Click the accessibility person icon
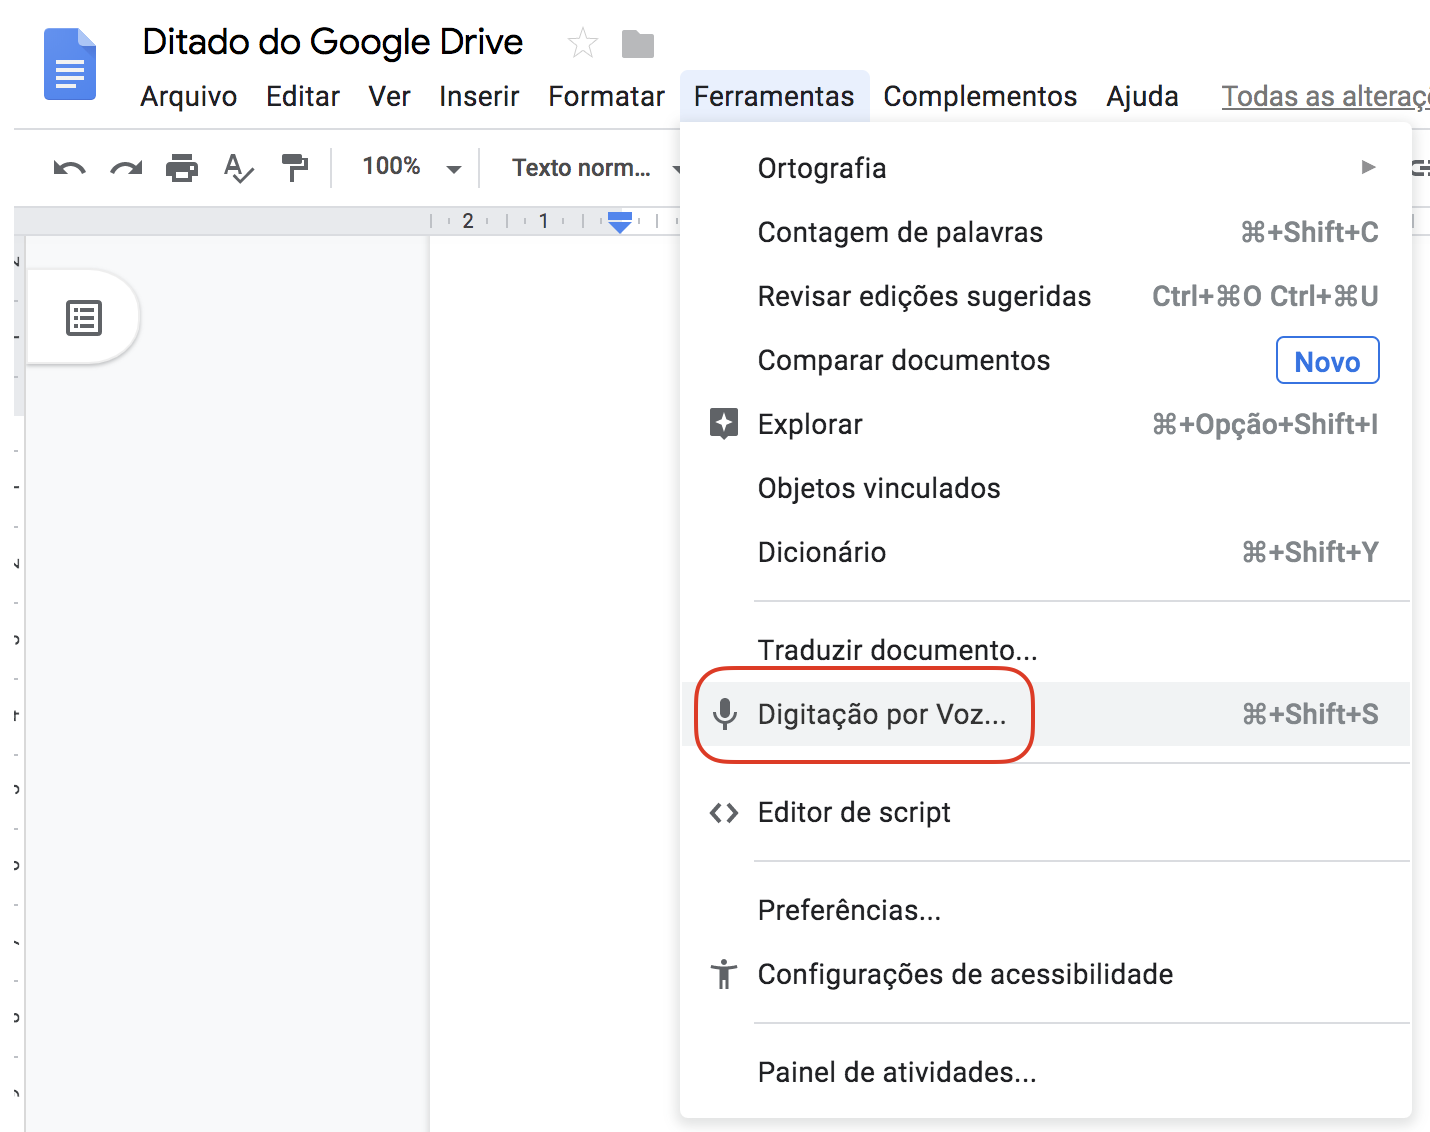This screenshot has width=1430, height=1132. tap(724, 974)
